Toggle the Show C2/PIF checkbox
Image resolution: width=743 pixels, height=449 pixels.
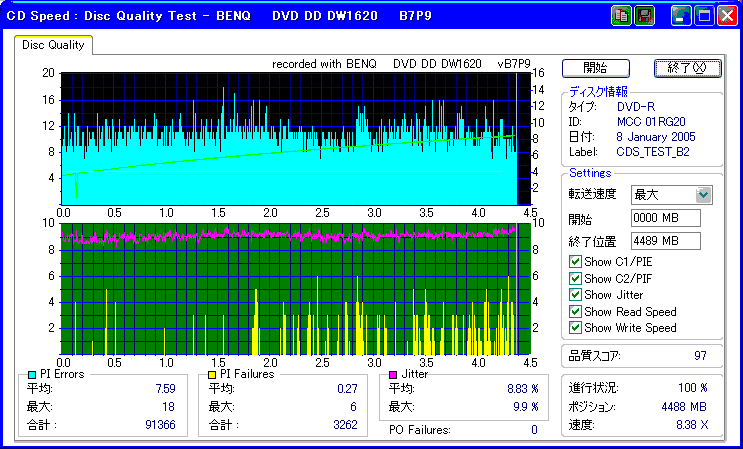tap(574, 279)
